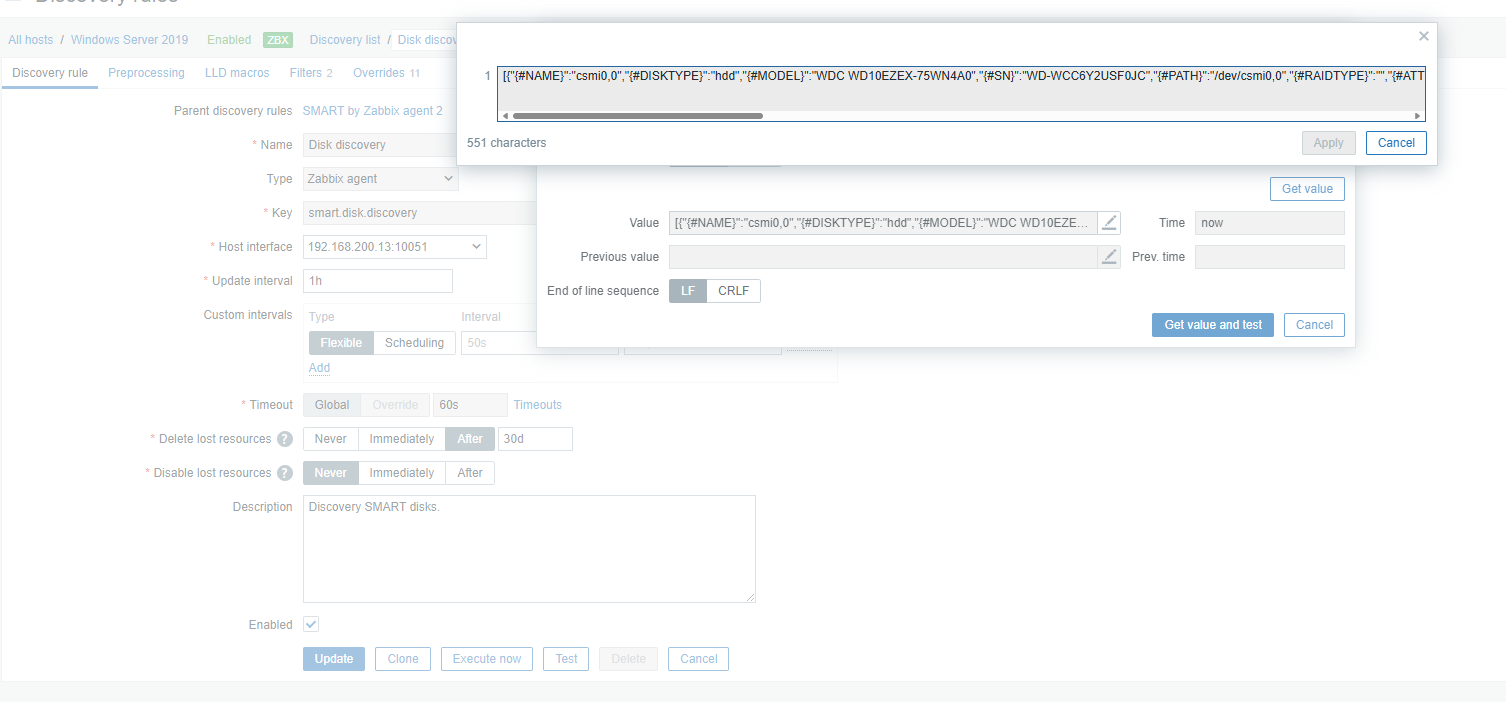Click the horizontal scrollbar thumb in popup
Screen dimensions: 1506x702
(638, 116)
